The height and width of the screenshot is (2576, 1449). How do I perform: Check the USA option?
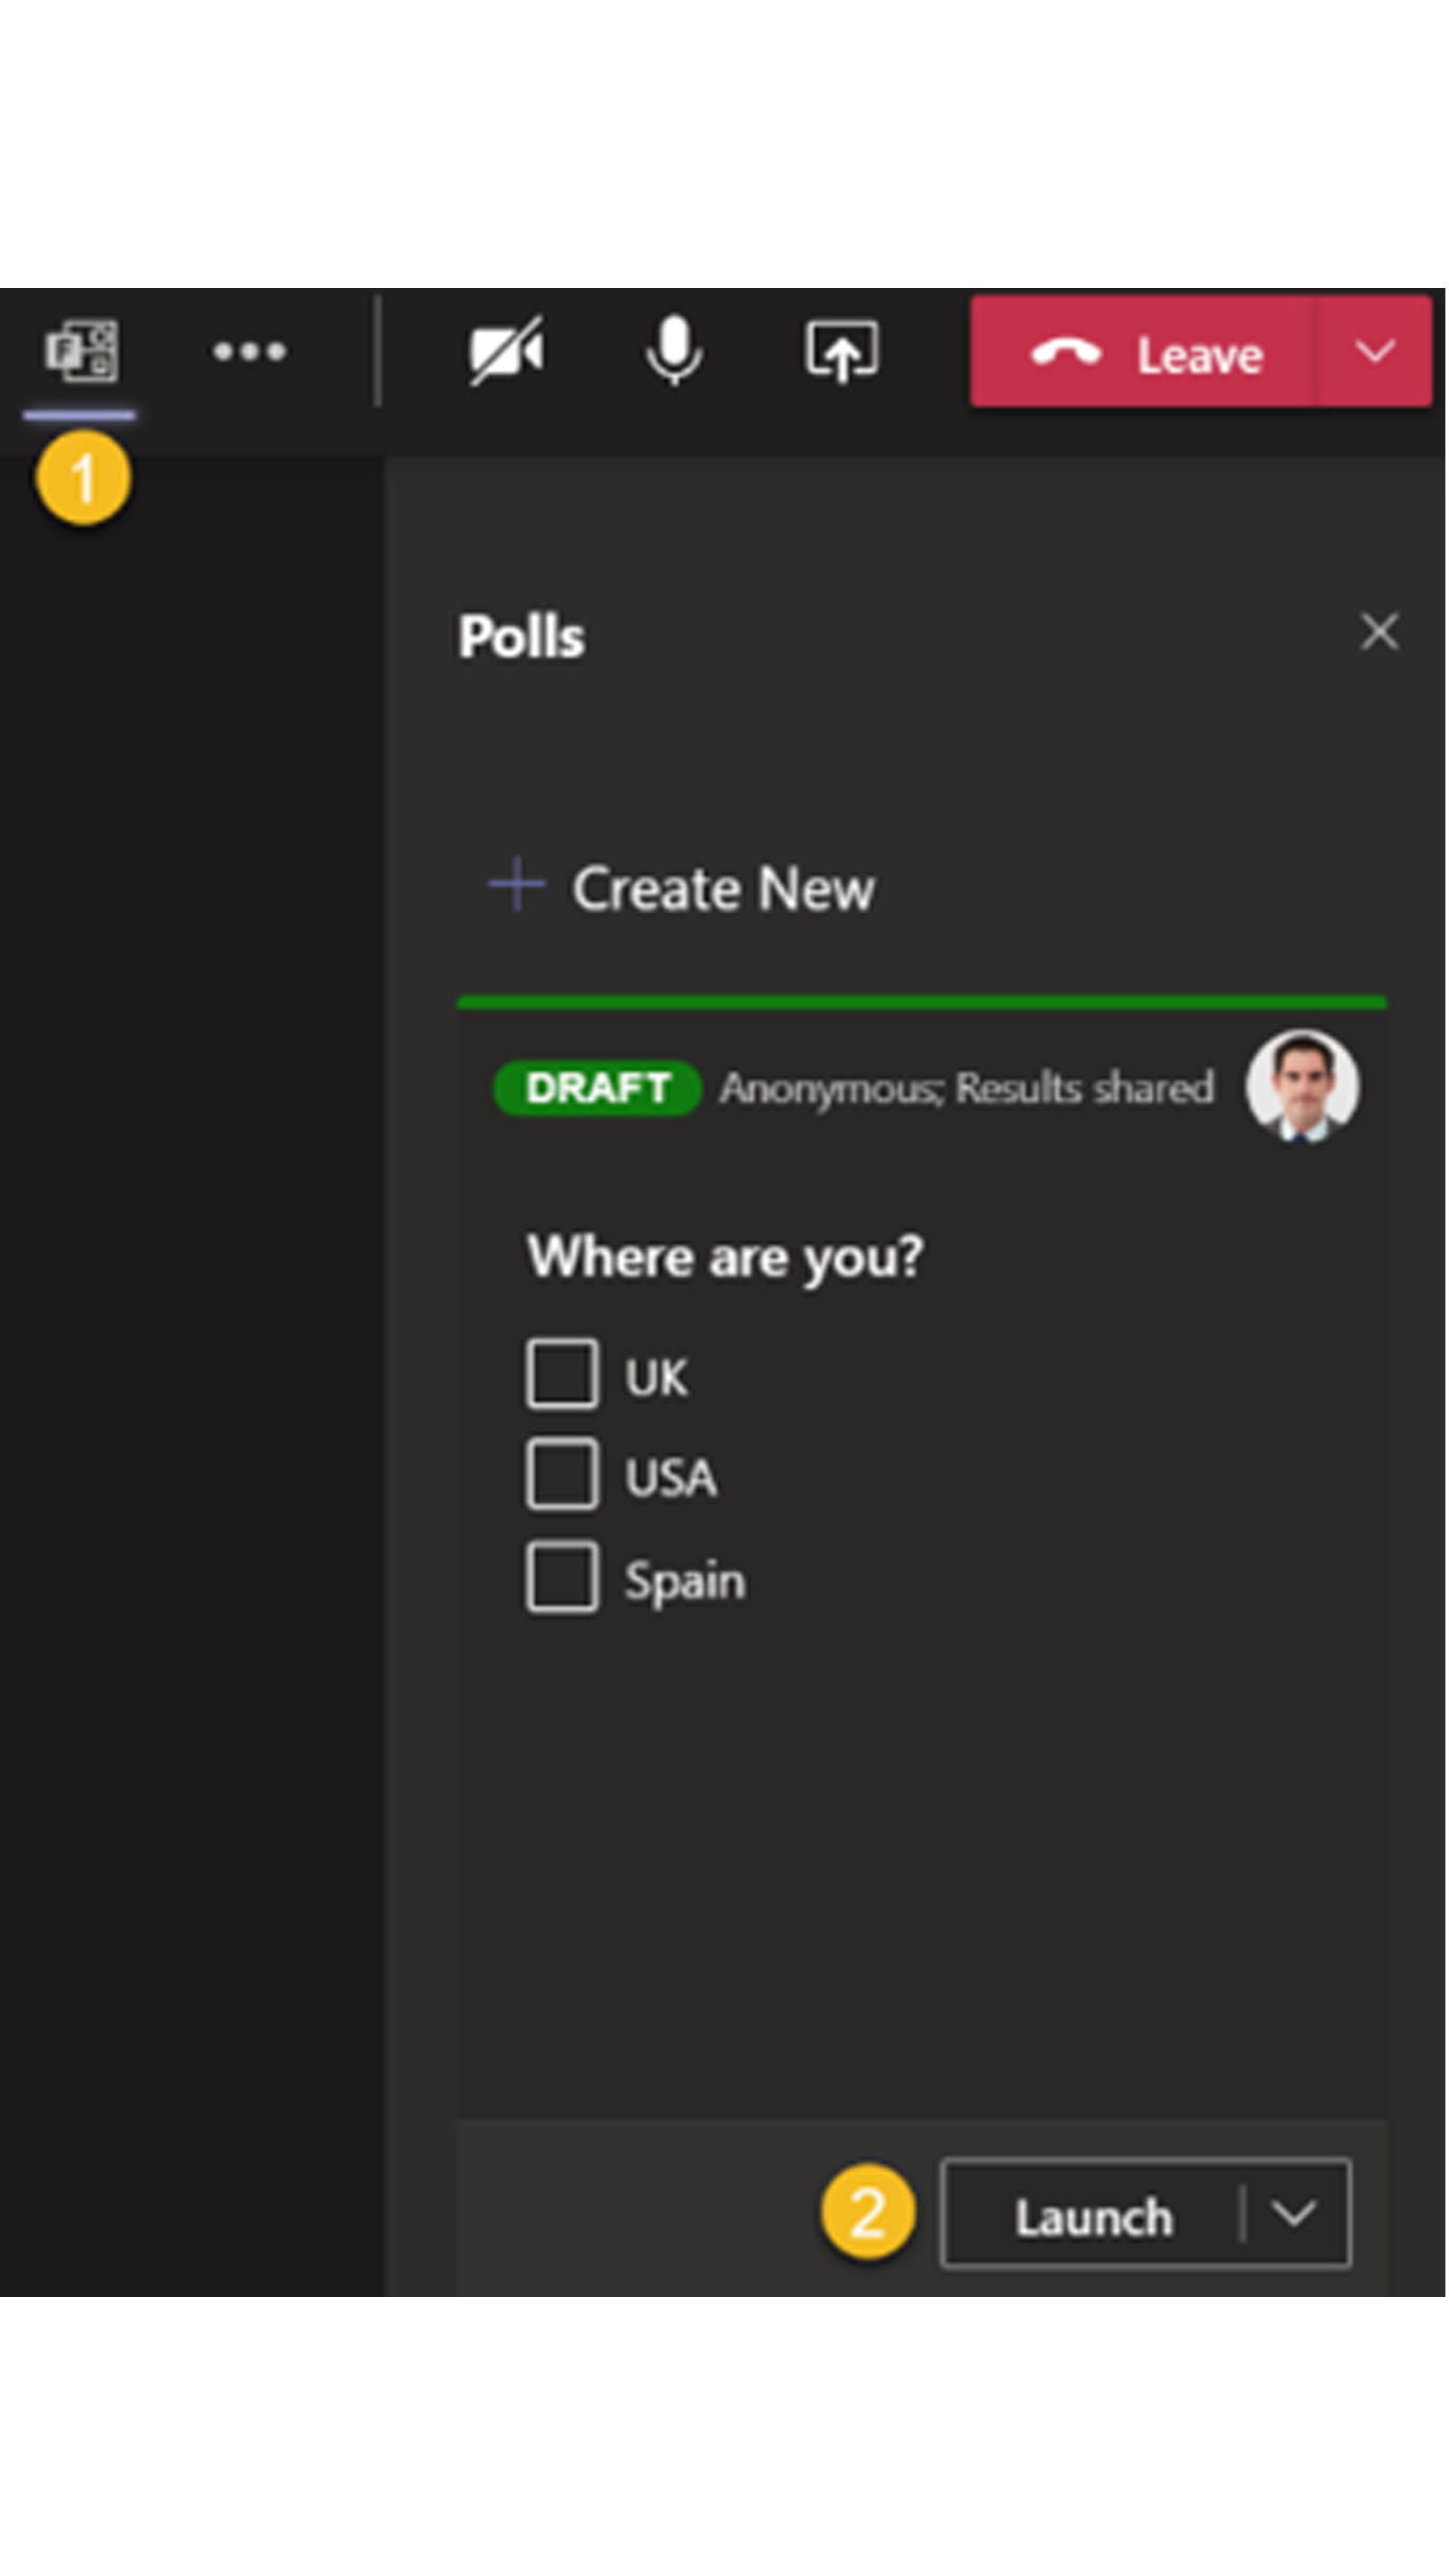coord(562,1474)
